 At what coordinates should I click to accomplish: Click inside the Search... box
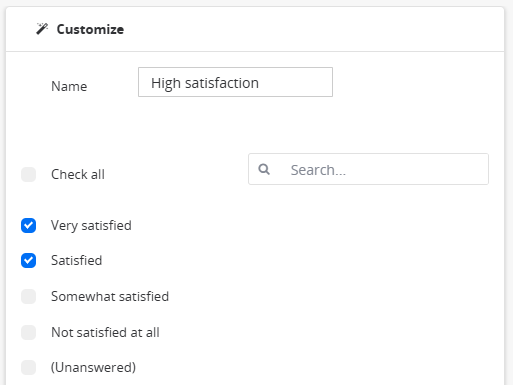tap(368, 169)
